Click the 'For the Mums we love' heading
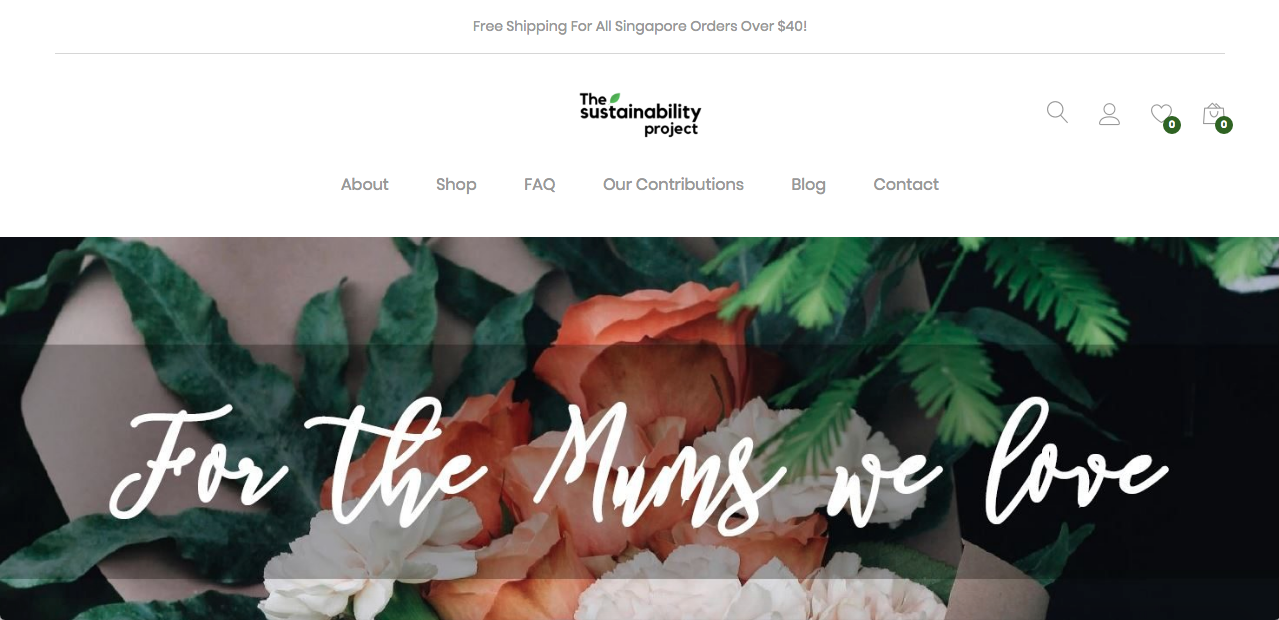The height and width of the screenshot is (620, 1279). (x=638, y=462)
